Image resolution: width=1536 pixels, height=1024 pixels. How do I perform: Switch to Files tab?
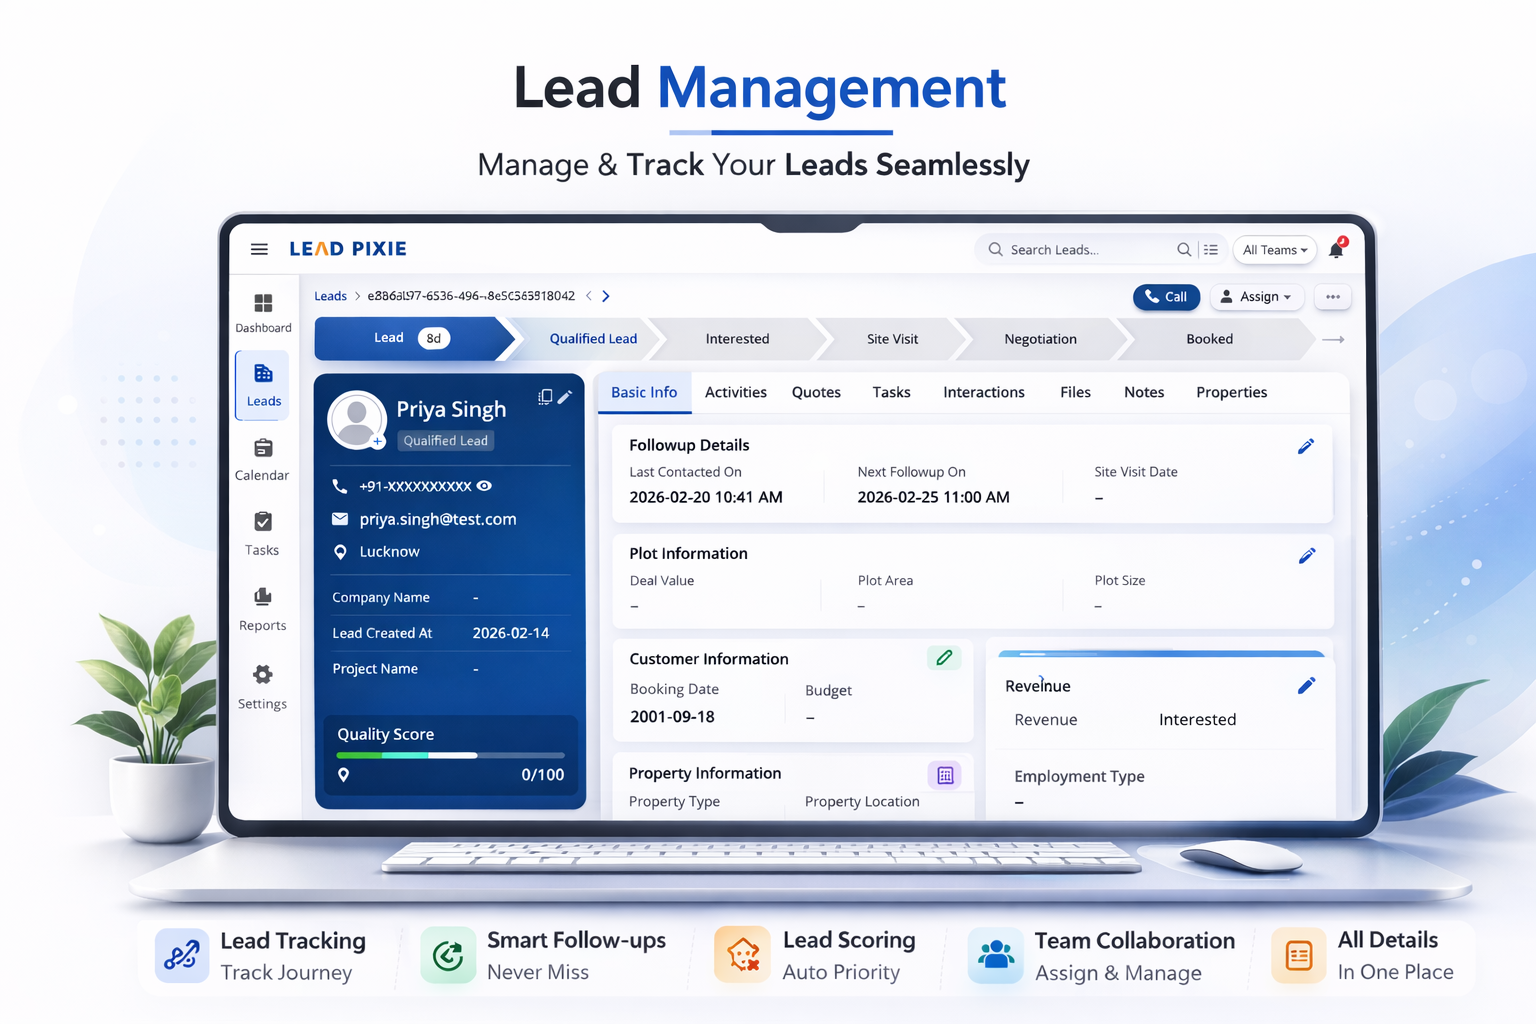(x=1075, y=392)
